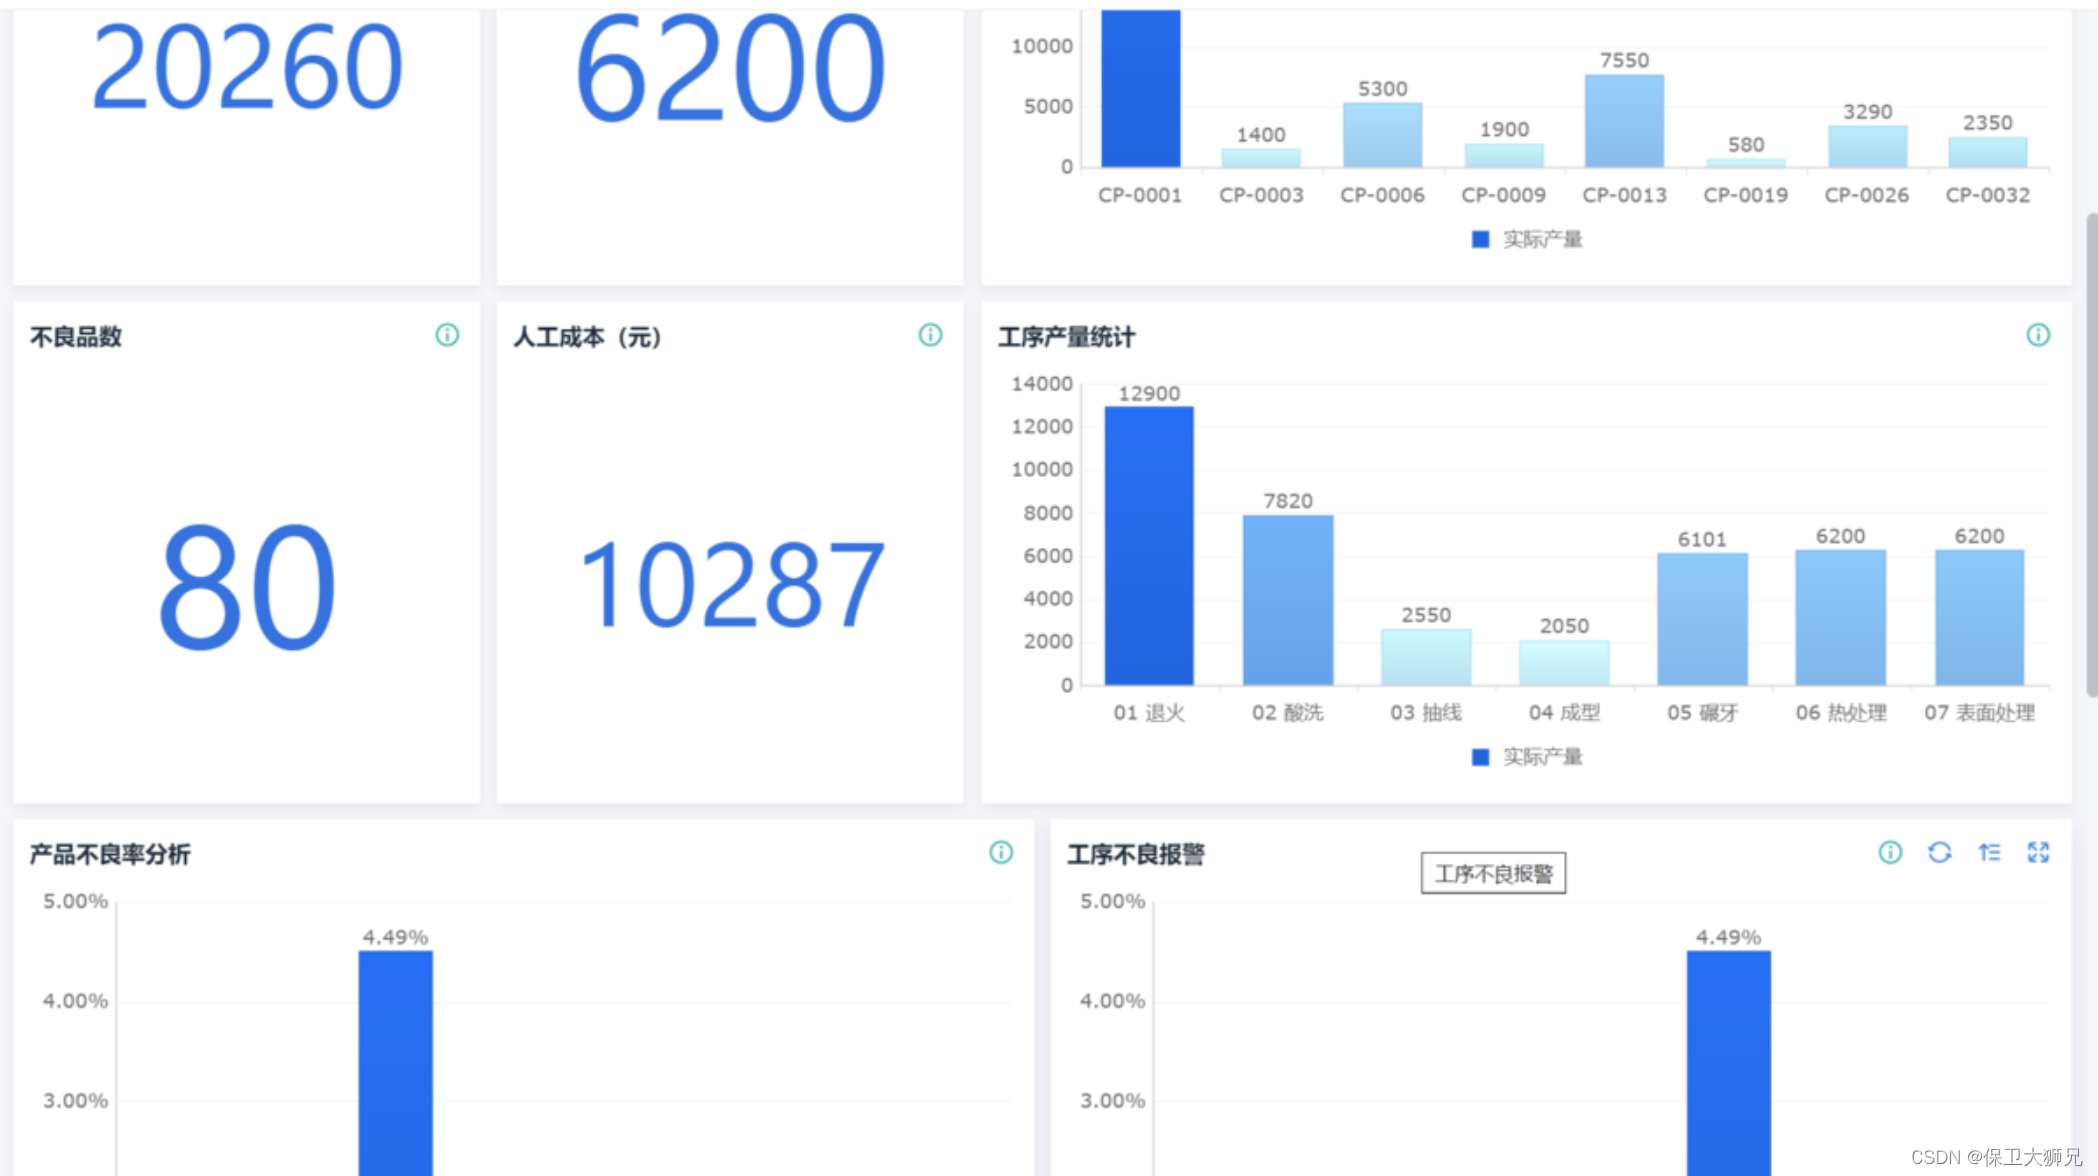
Task: Click the 人工成本 value 10287
Action: pos(731,585)
